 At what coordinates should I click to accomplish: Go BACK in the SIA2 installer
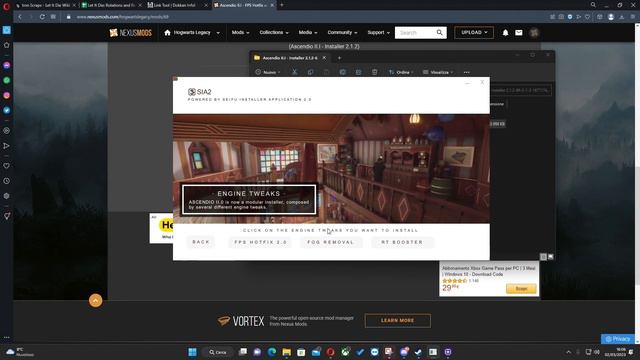coord(201,242)
